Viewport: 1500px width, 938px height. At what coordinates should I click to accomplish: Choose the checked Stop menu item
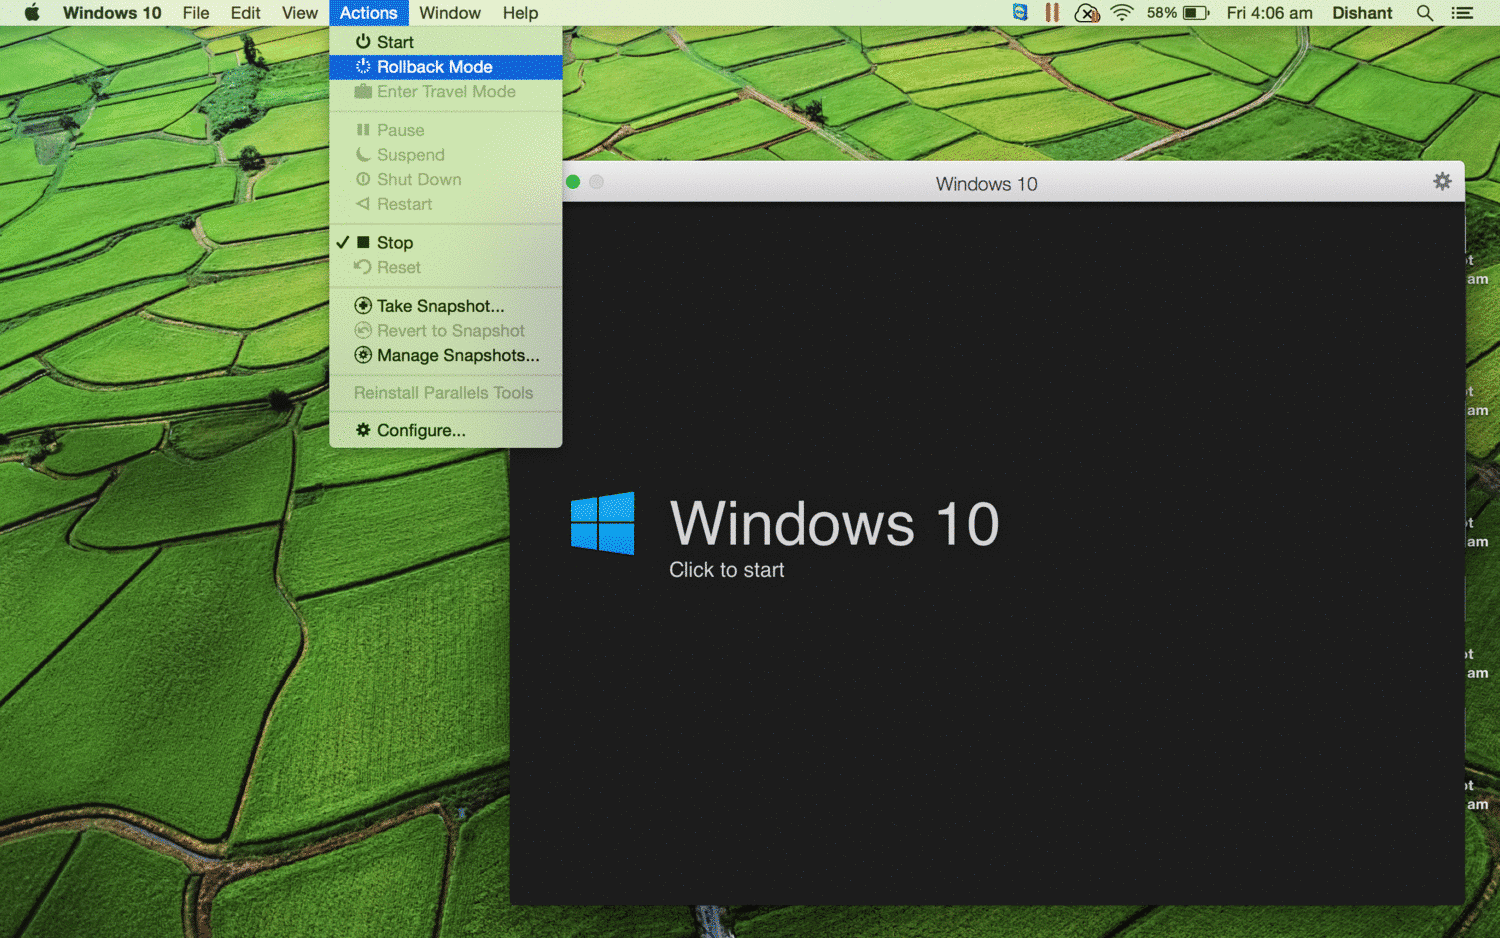tap(446, 243)
